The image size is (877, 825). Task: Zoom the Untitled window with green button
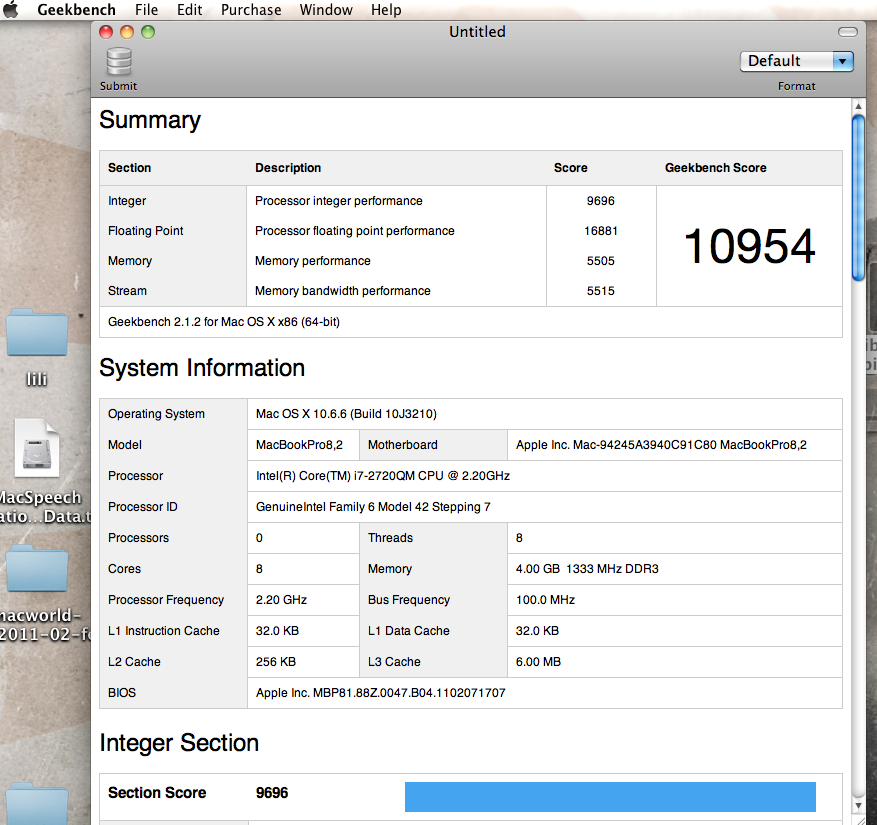[x=148, y=32]
